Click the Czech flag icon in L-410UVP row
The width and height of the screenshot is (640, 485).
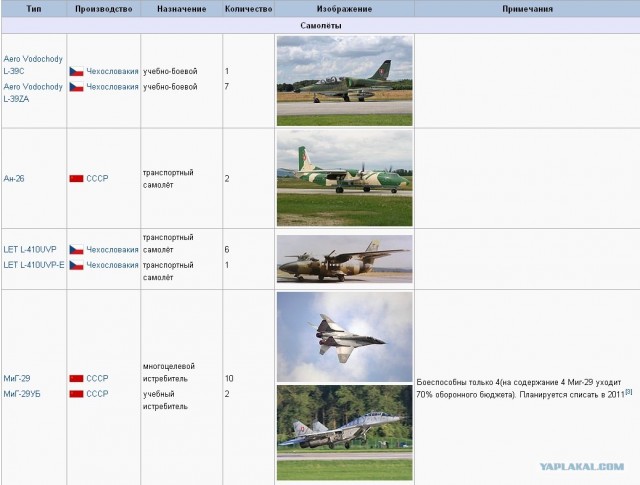(76, 249)
